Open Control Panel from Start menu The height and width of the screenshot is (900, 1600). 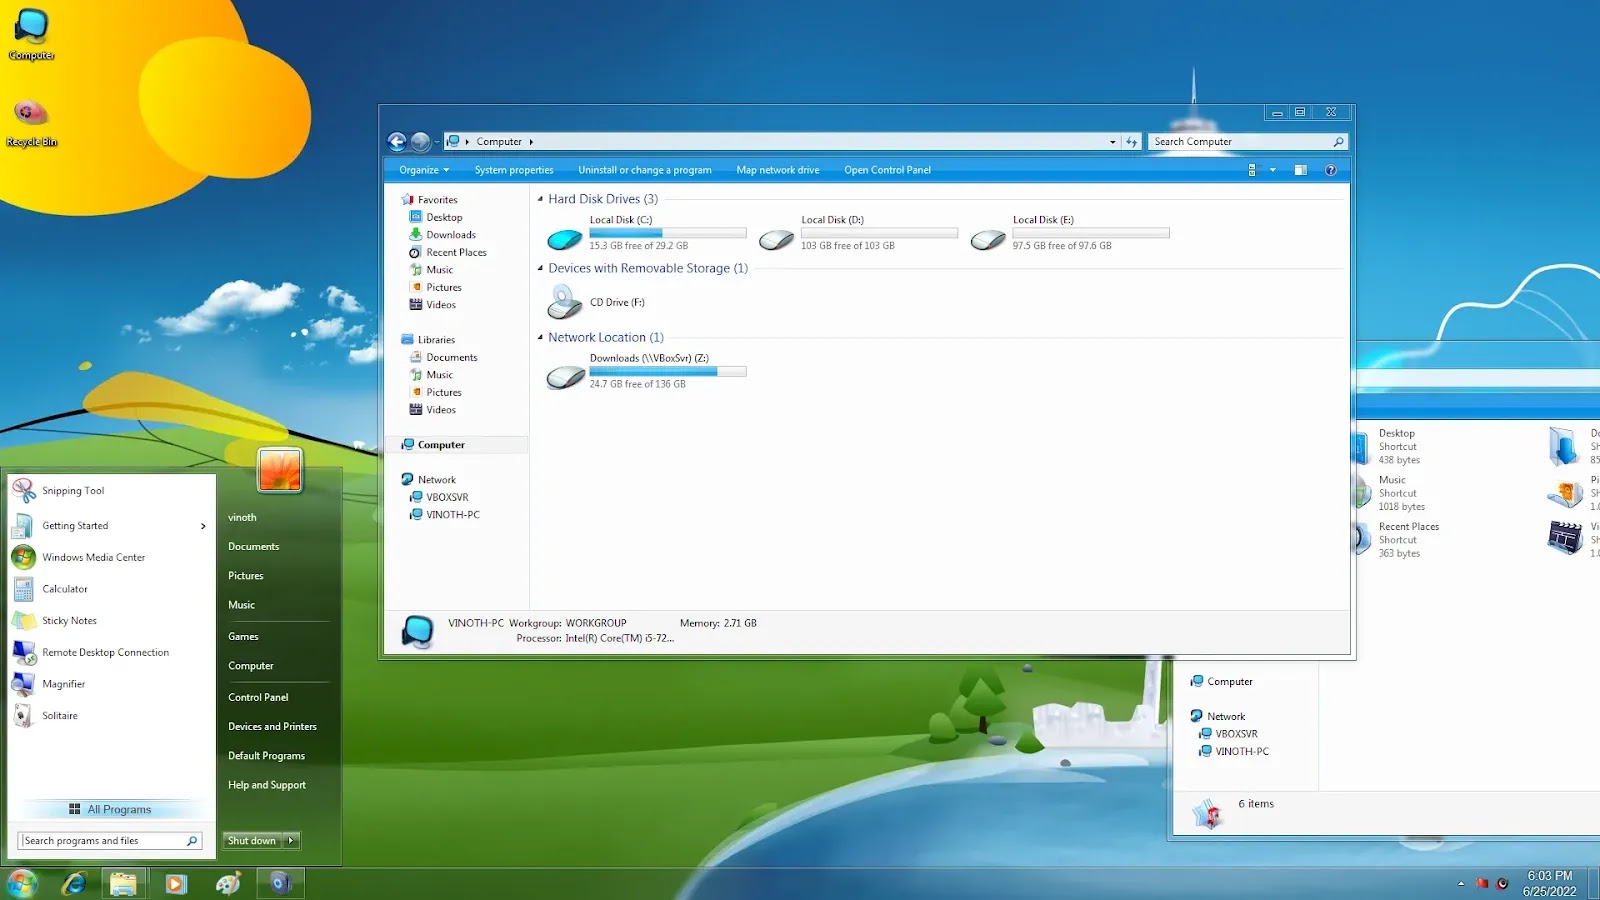click(x=258, y=698)
